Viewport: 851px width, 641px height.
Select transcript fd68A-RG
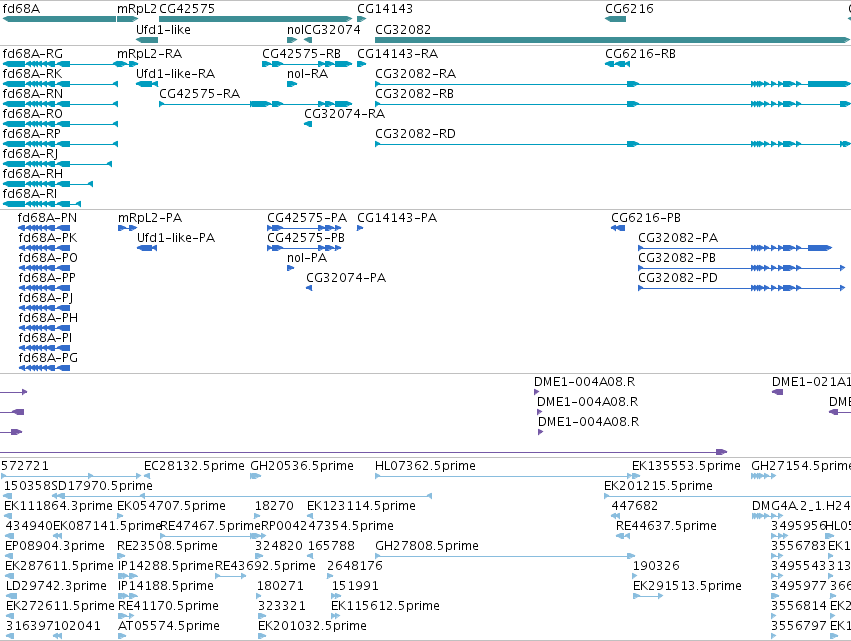33,54
